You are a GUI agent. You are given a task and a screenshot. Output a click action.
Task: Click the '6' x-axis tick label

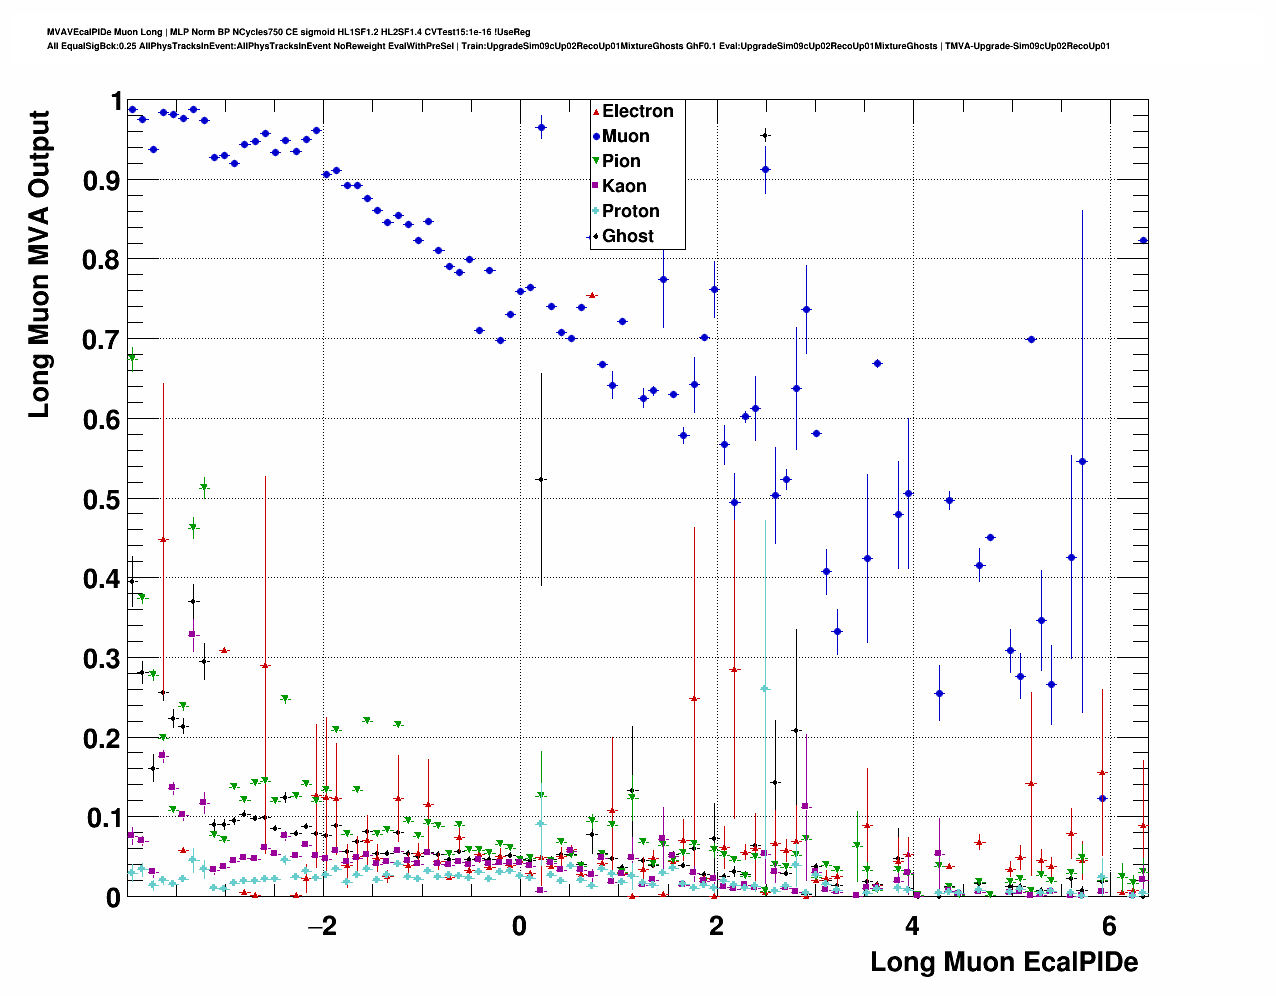coord(1108,926)
